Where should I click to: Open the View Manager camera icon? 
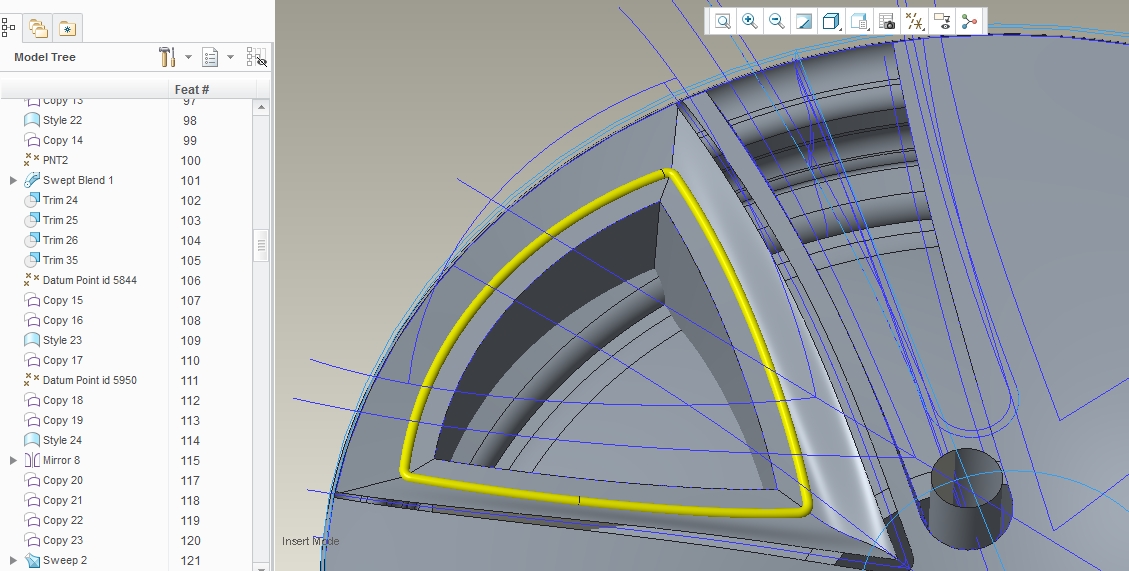tap(887, 22)
